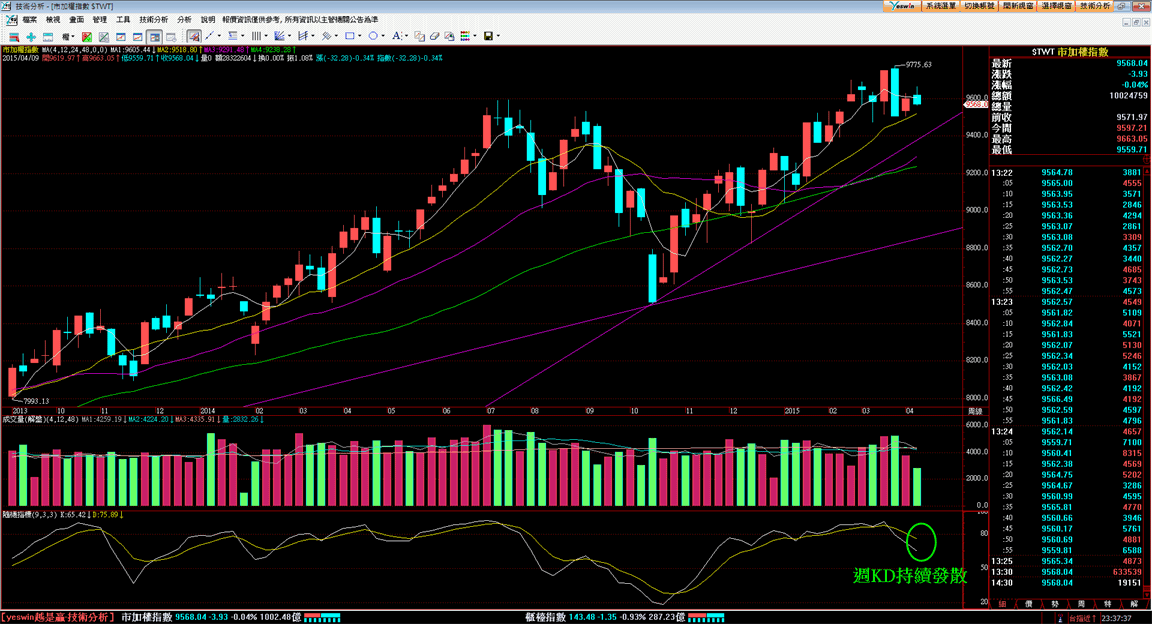Click the 開新視窗 button
Screen dimensions: 1152x624
click(1018, 6)
